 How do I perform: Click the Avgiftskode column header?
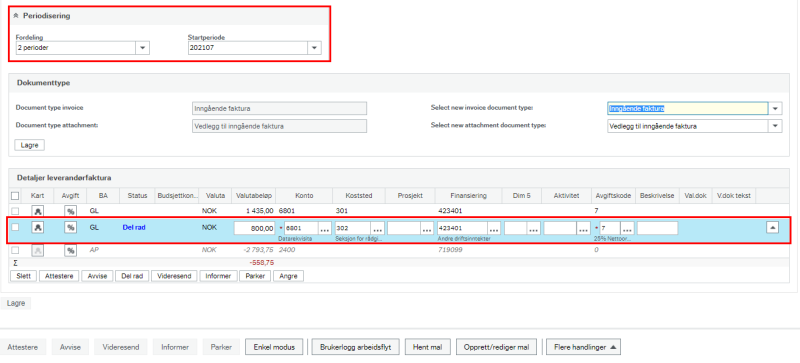point(614,196)
